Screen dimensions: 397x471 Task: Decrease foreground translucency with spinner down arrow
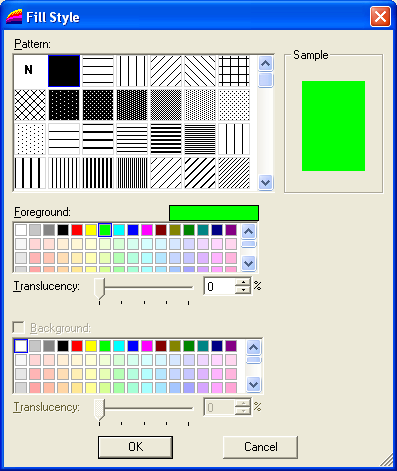[243, 290]
